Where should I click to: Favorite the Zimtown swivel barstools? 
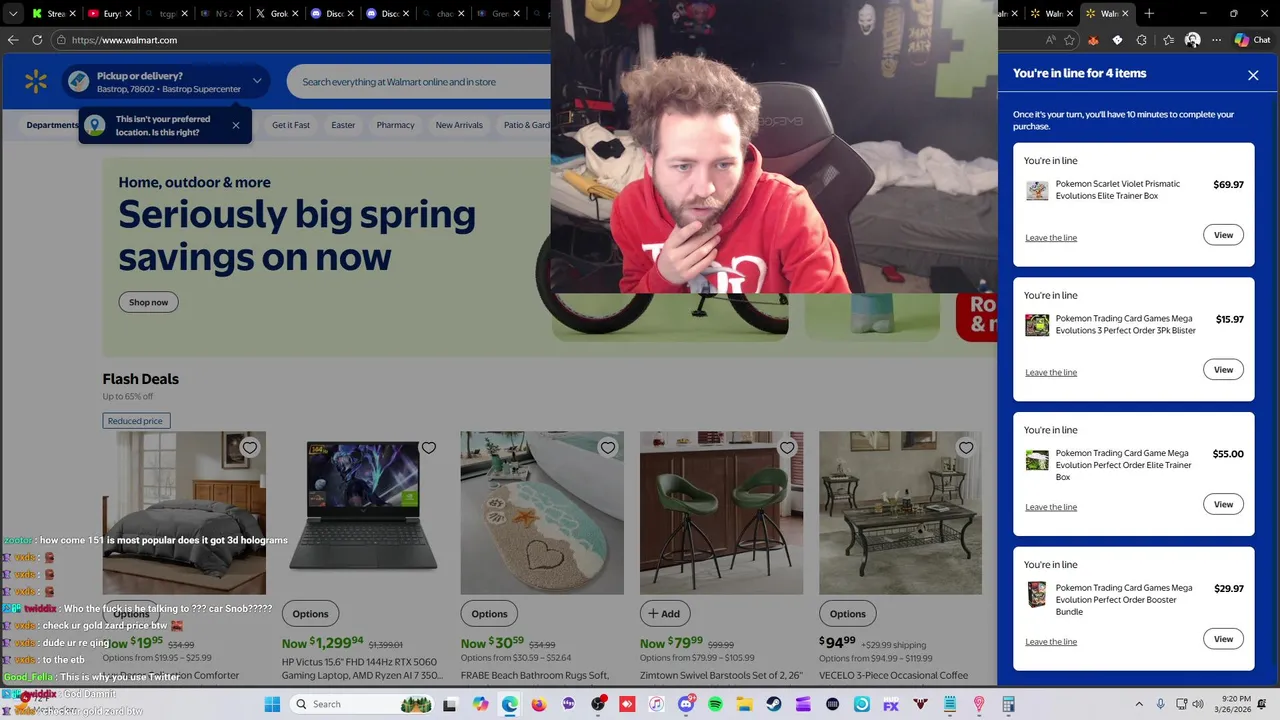pyautogui.click(x=787, y=448)
